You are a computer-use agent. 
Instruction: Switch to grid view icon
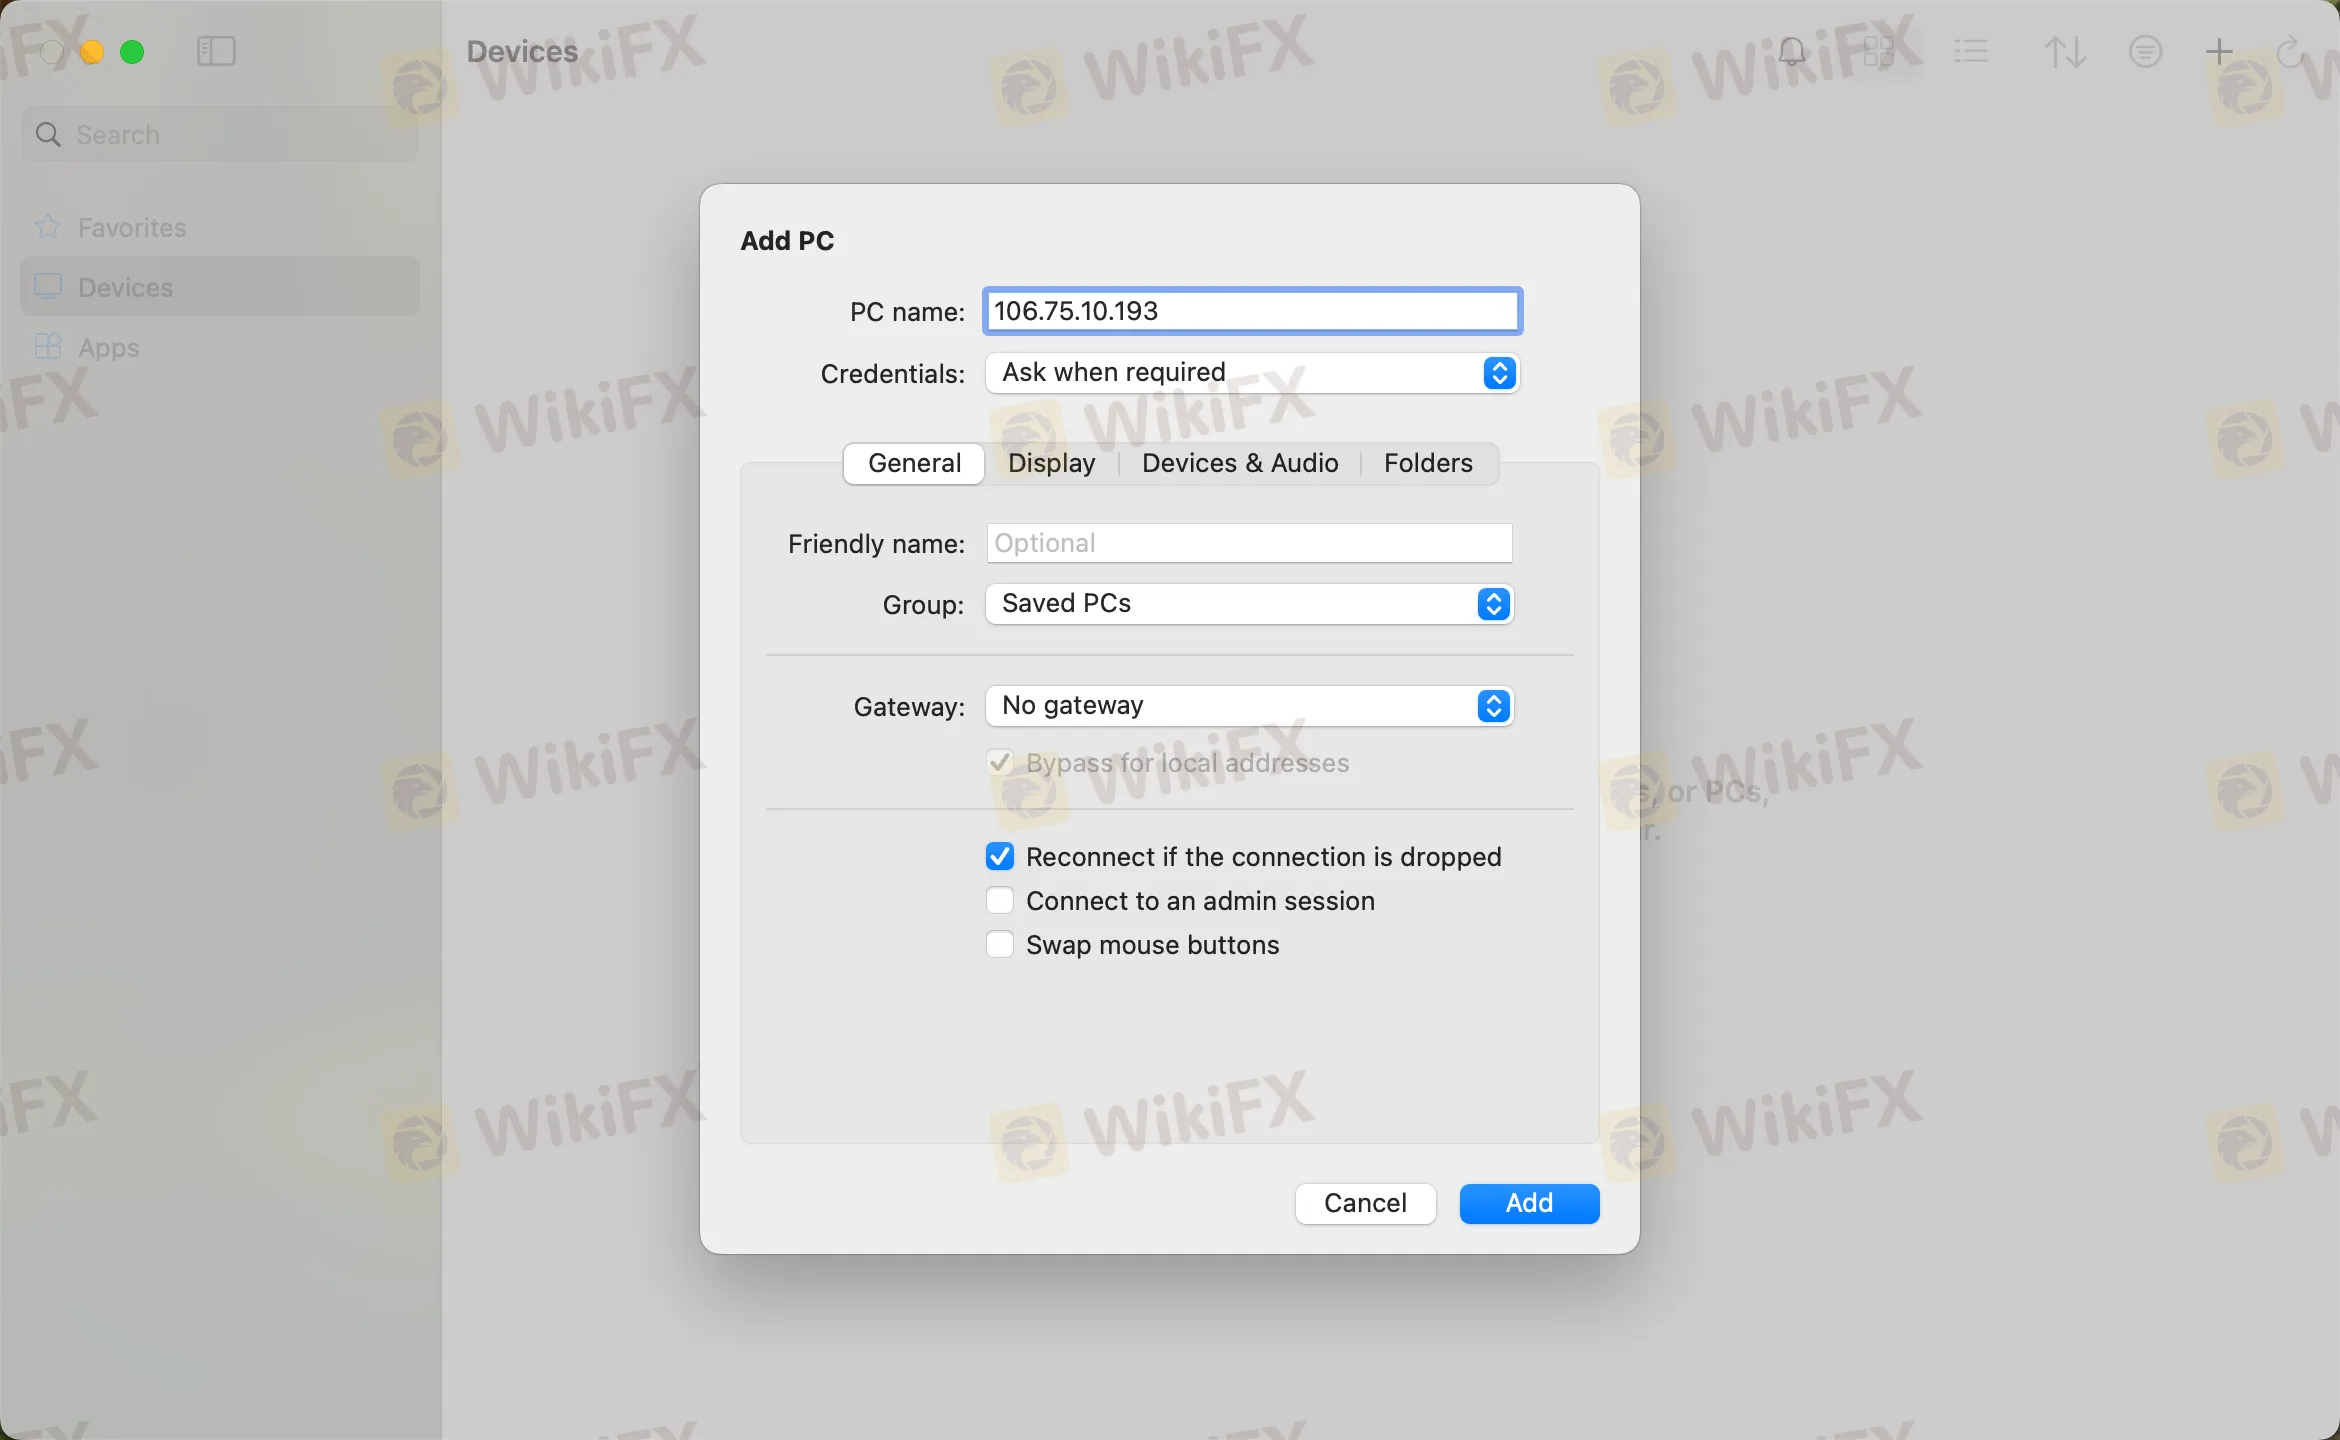[1879, 51]
